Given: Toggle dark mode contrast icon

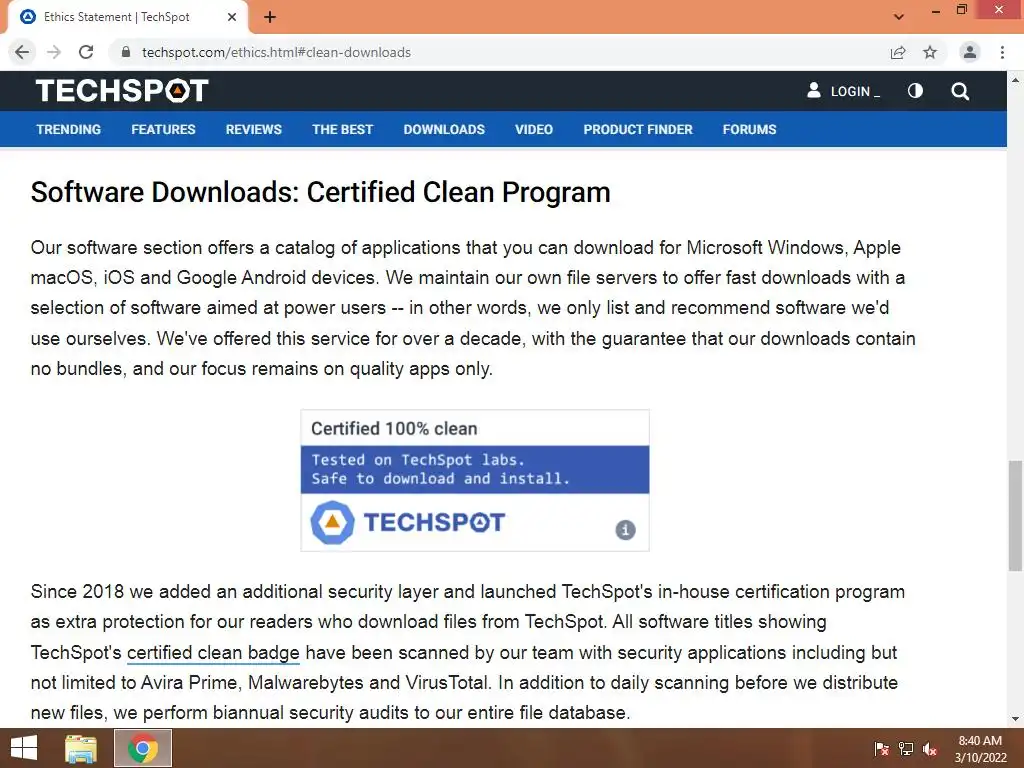Looking at the screenshot, I should click(x=916, y=91).
